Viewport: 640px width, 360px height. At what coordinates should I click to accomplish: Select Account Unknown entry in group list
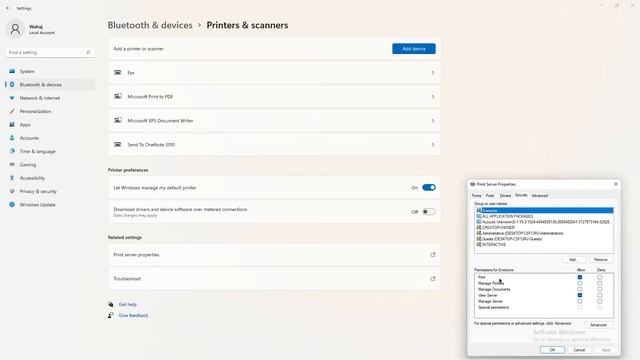tap(544, 222)
